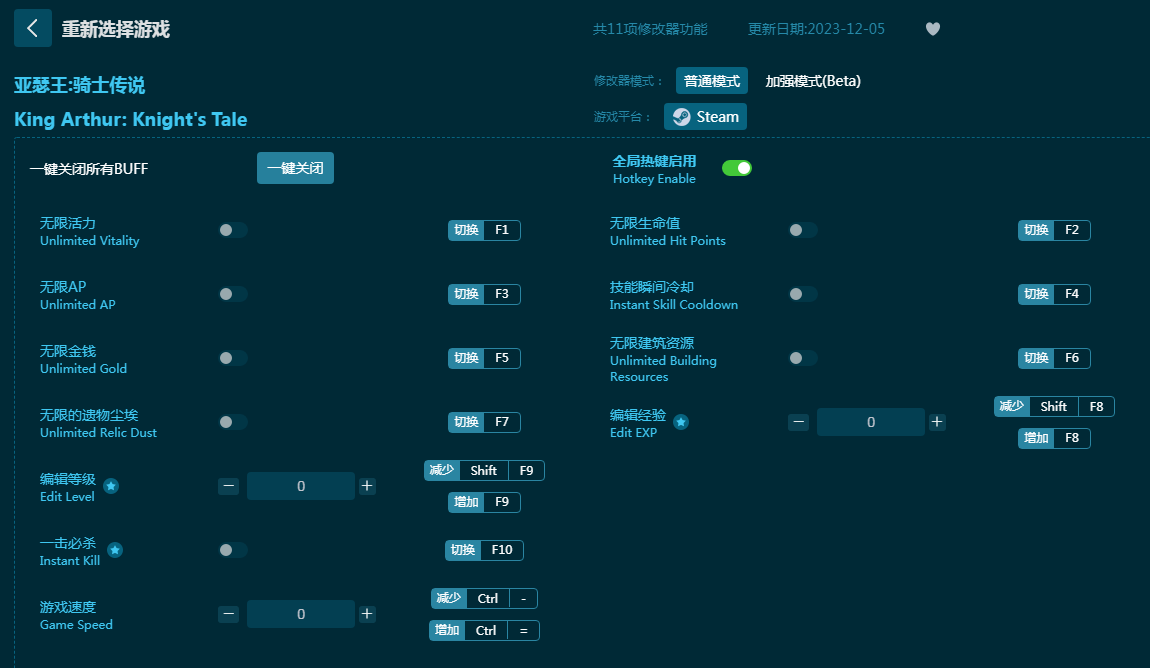Viewport: 1150px width, 668px height.
Task: Click 减少 Shift F9 hotkey button
Action: click(x=484, y=471)
